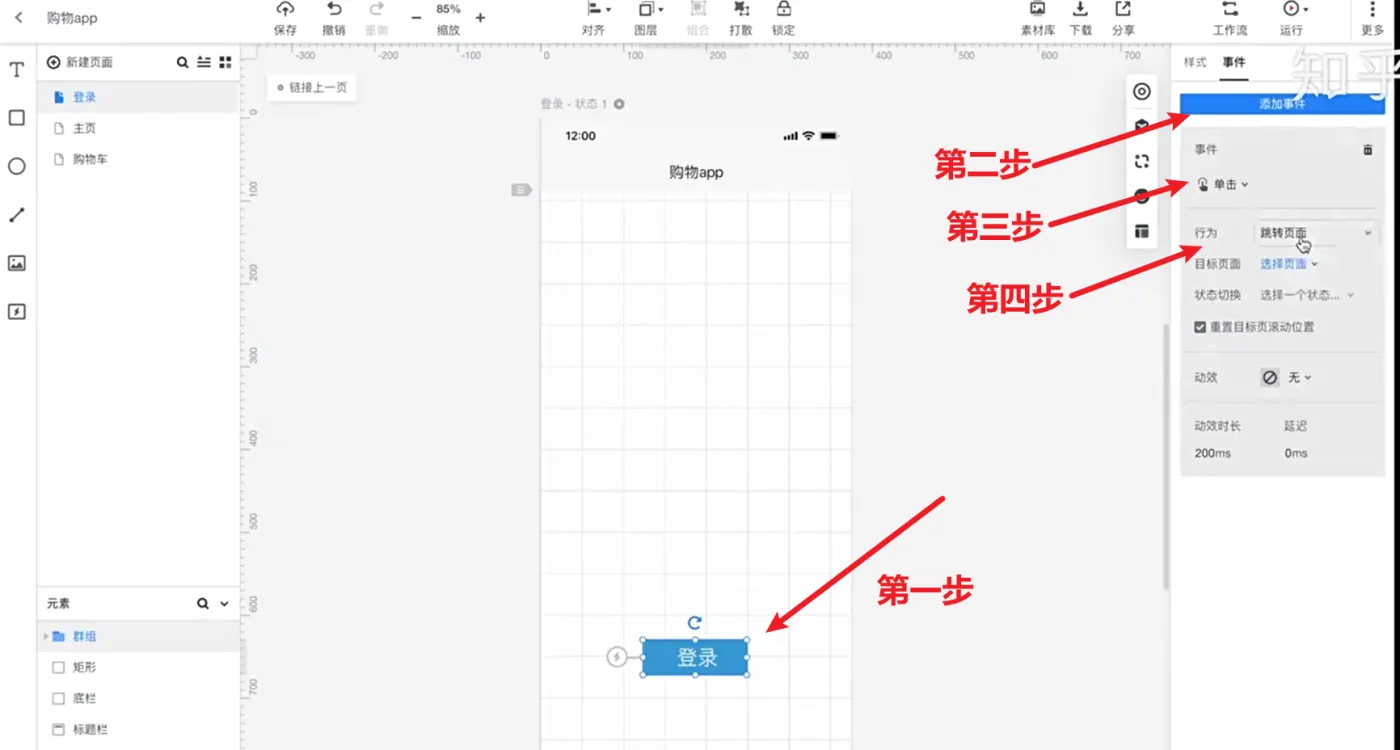
Task: Open the 素材库 asset library
Action: point(1038,19)
